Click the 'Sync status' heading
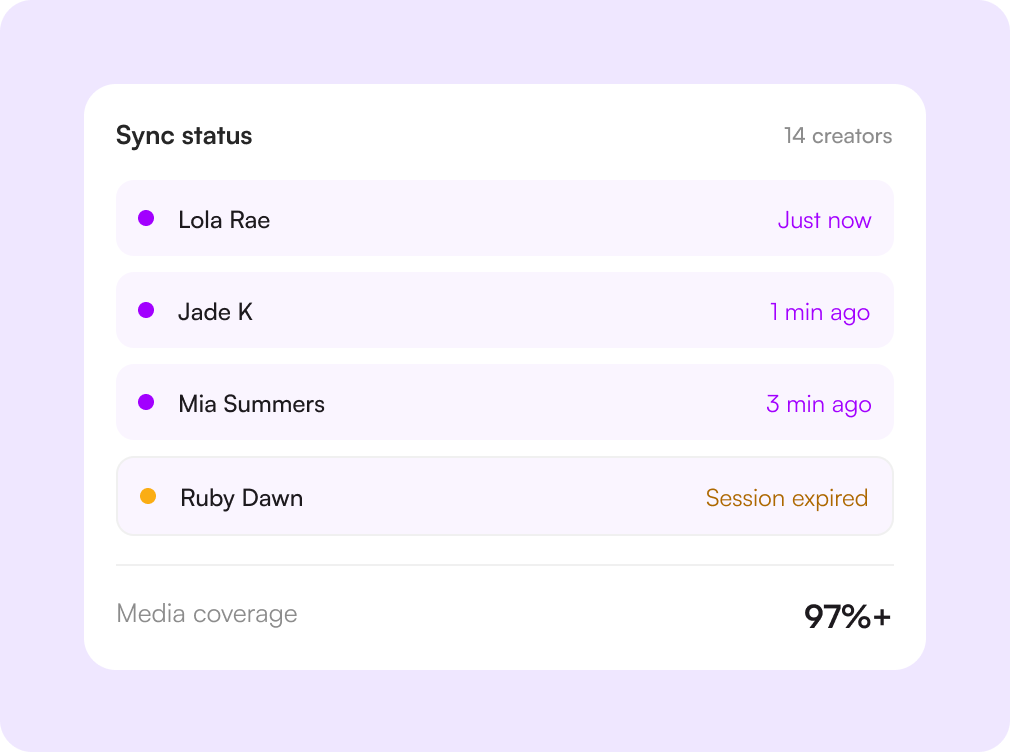This screenshot has width=1010, height=752. pos(184,136)
